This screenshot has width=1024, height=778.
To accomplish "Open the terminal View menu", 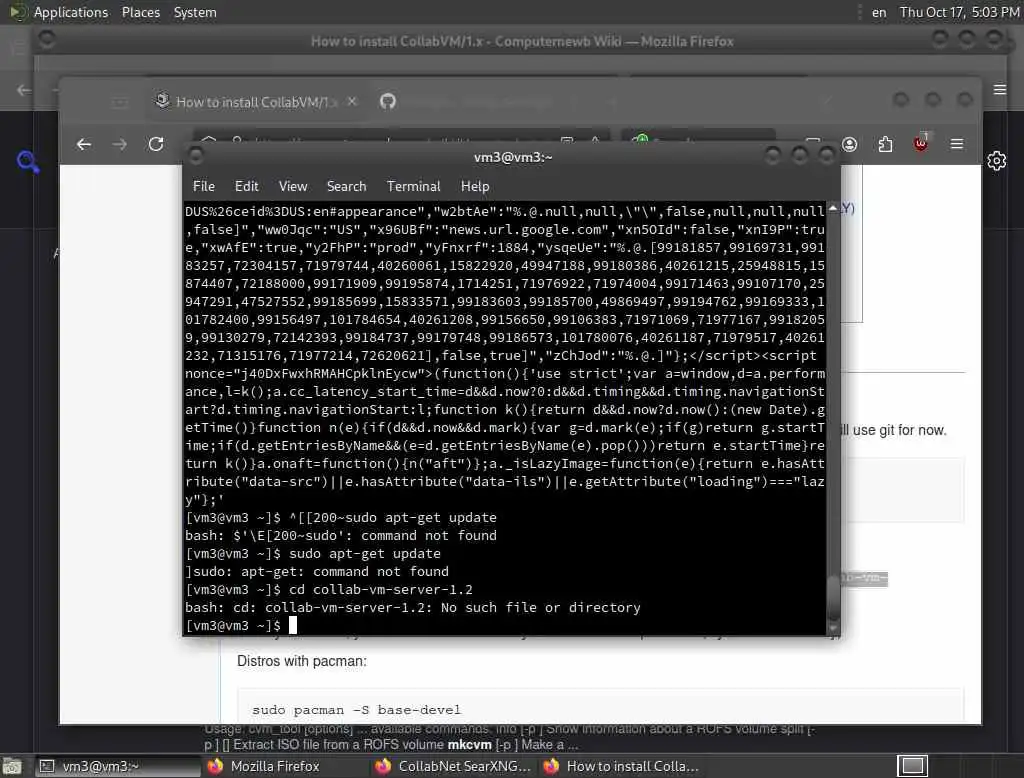I will click(293, 186).
